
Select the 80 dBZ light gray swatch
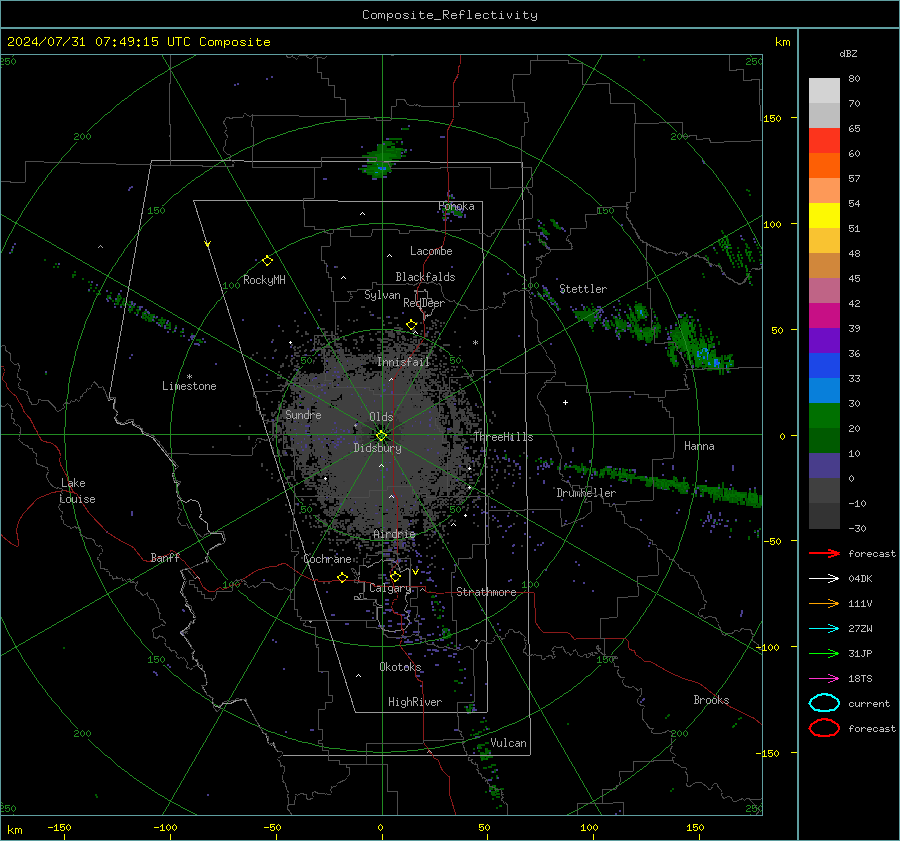click(x=824, y=90)
